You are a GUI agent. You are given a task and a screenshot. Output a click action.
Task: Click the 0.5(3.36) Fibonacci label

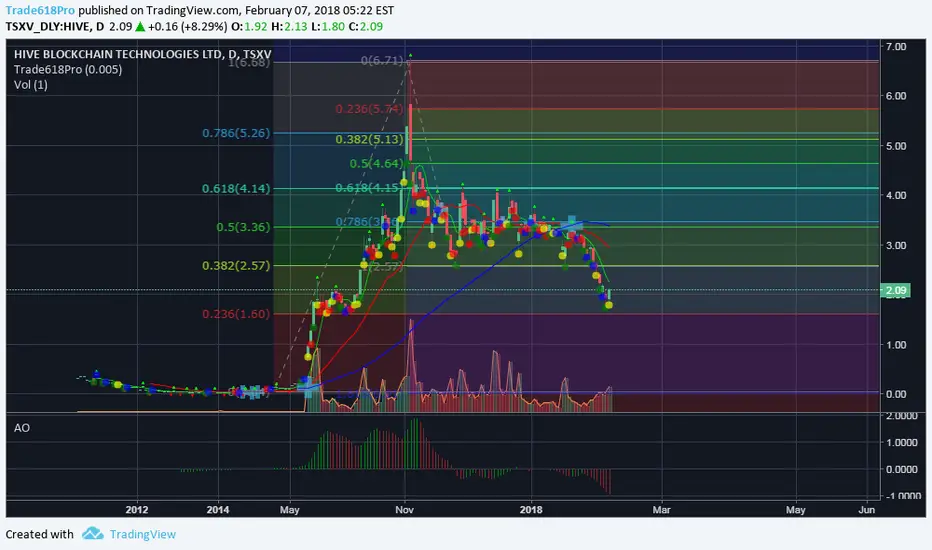pyautogui.click(x=243, y=227)
